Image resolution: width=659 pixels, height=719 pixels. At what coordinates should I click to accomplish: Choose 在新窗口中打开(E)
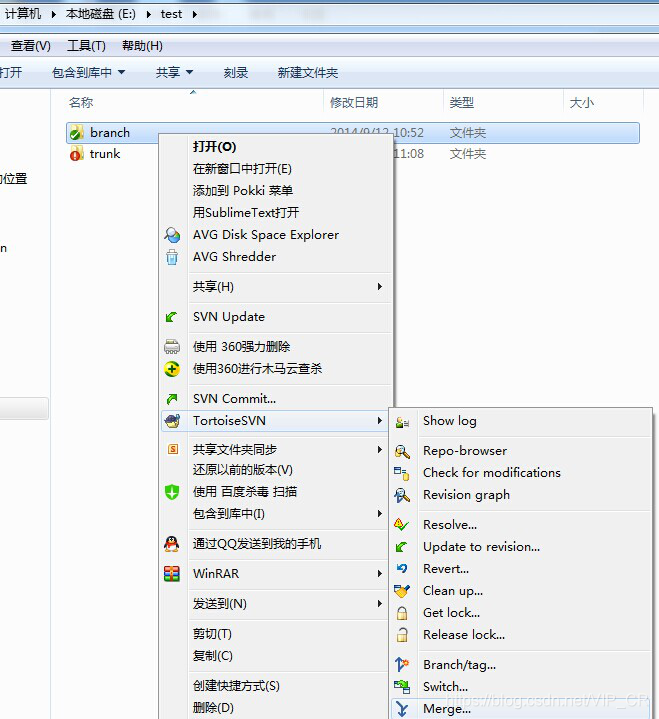click(242, 169)
